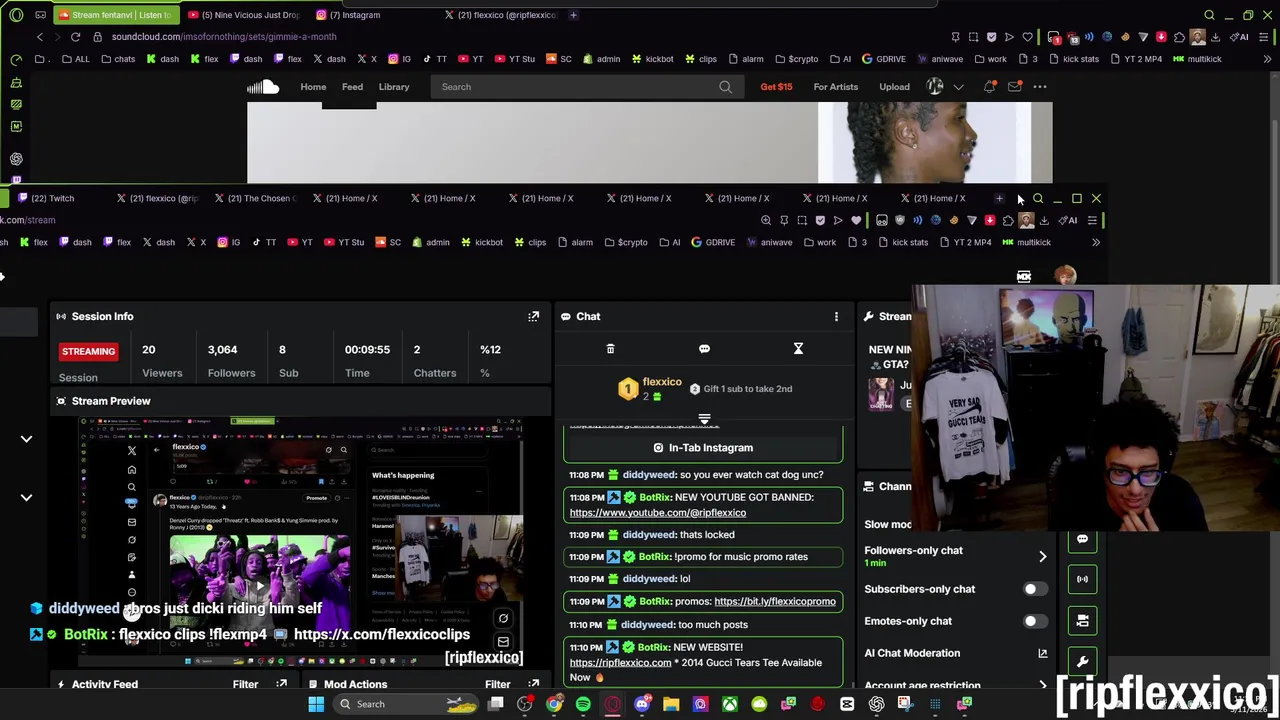
Task: Open SoundCloud messages envelope icon
Action: (x=1014, y=87)
